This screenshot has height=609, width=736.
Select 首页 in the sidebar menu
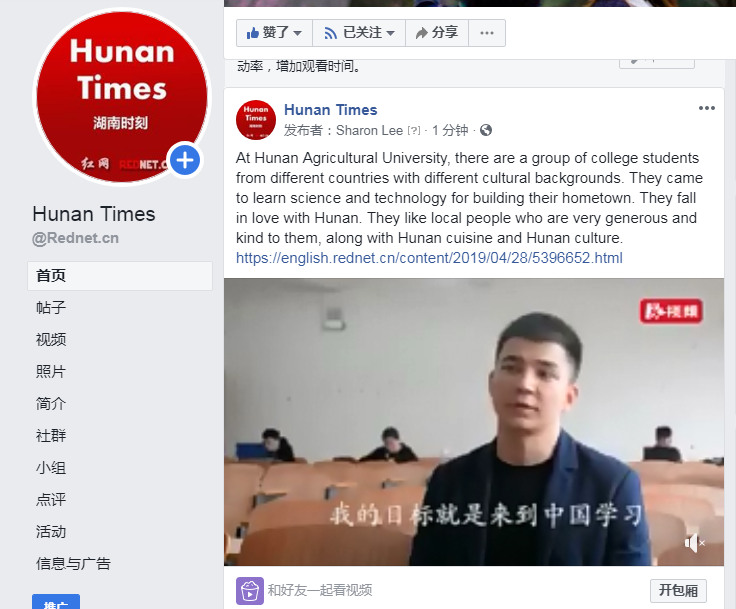point(120,276)
